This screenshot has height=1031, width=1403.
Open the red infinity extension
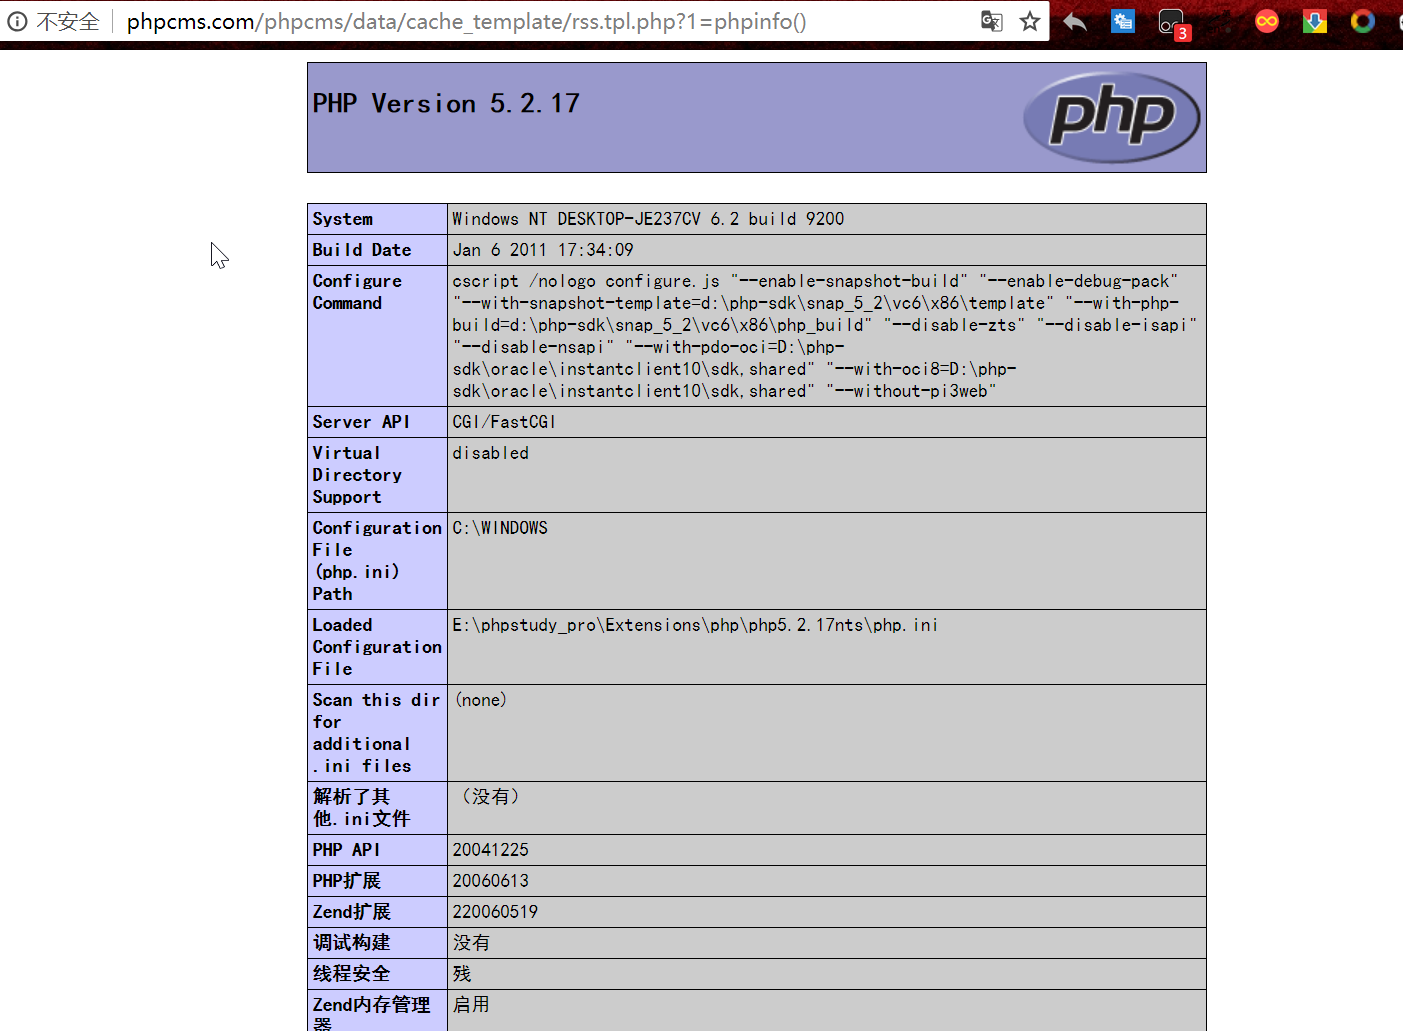tap(1266, 20)
